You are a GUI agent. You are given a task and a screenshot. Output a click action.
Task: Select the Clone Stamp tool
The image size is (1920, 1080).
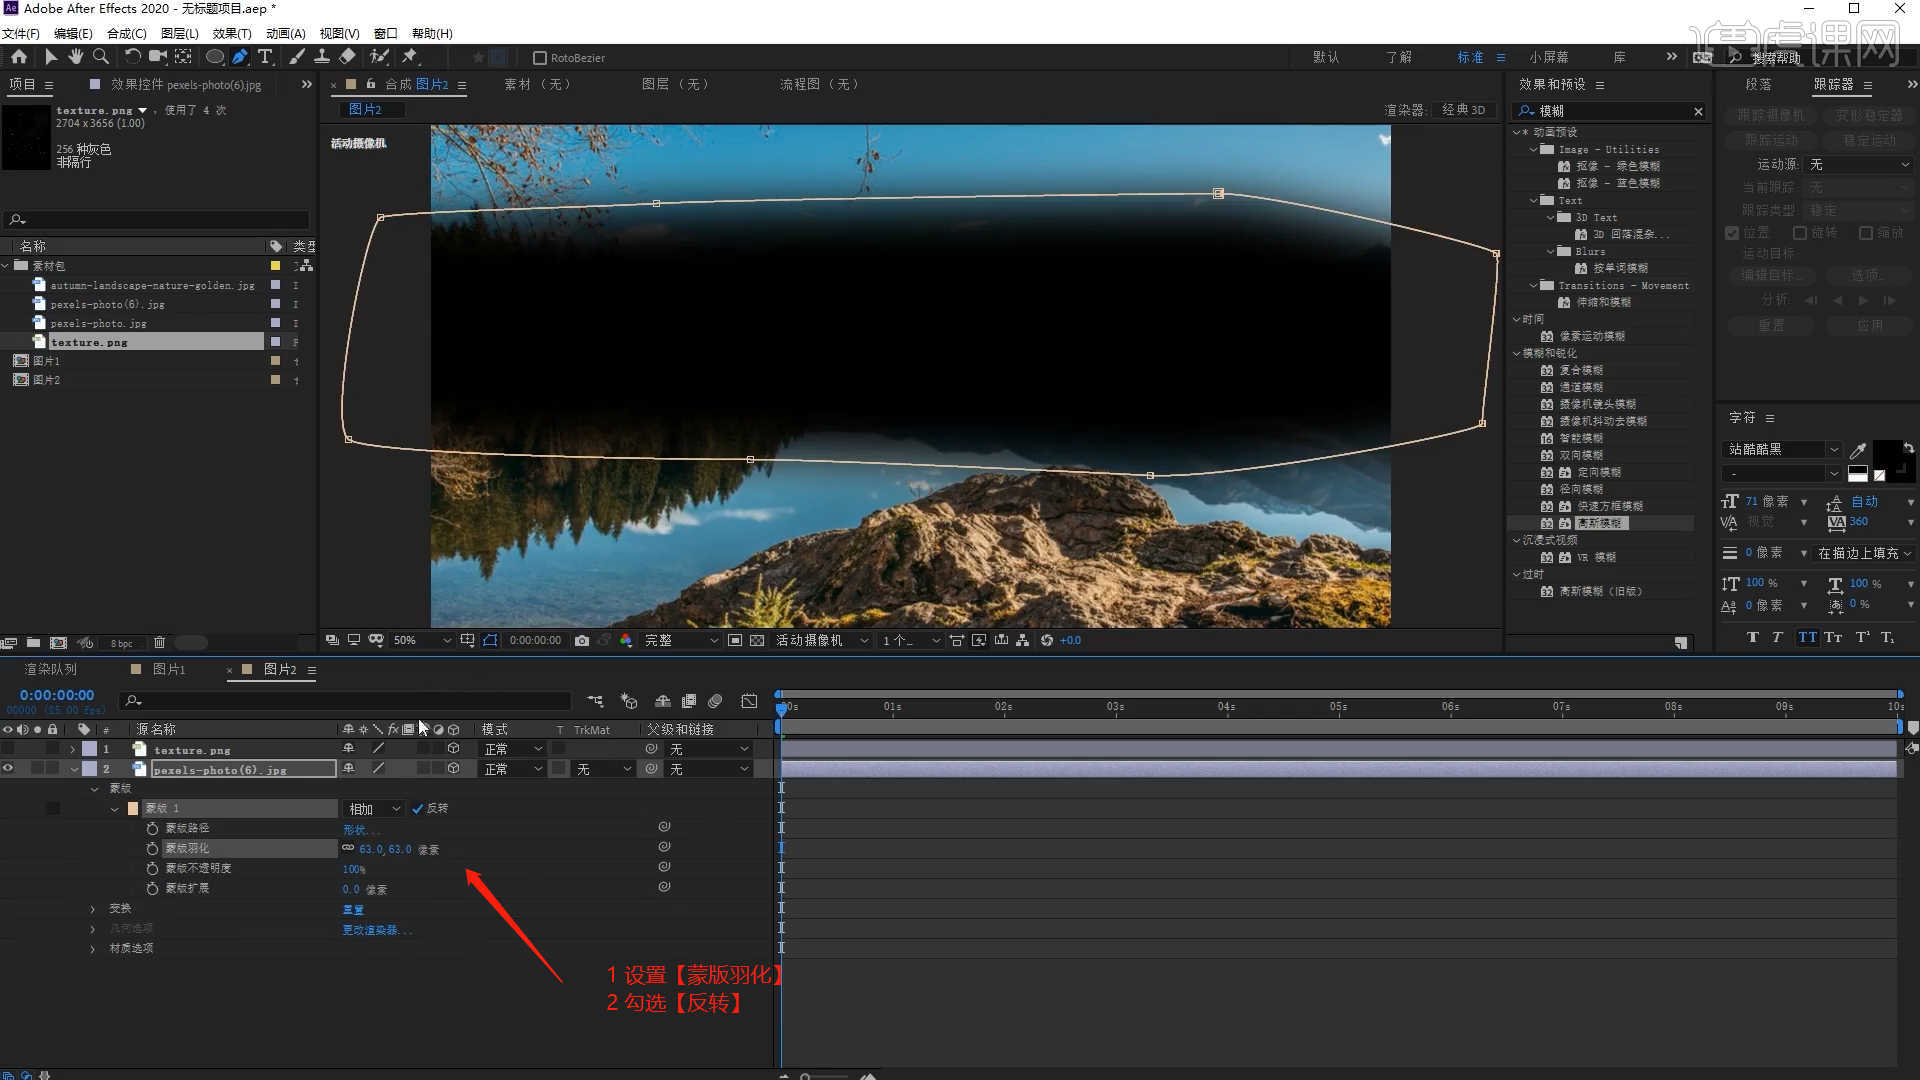[322, 57]
